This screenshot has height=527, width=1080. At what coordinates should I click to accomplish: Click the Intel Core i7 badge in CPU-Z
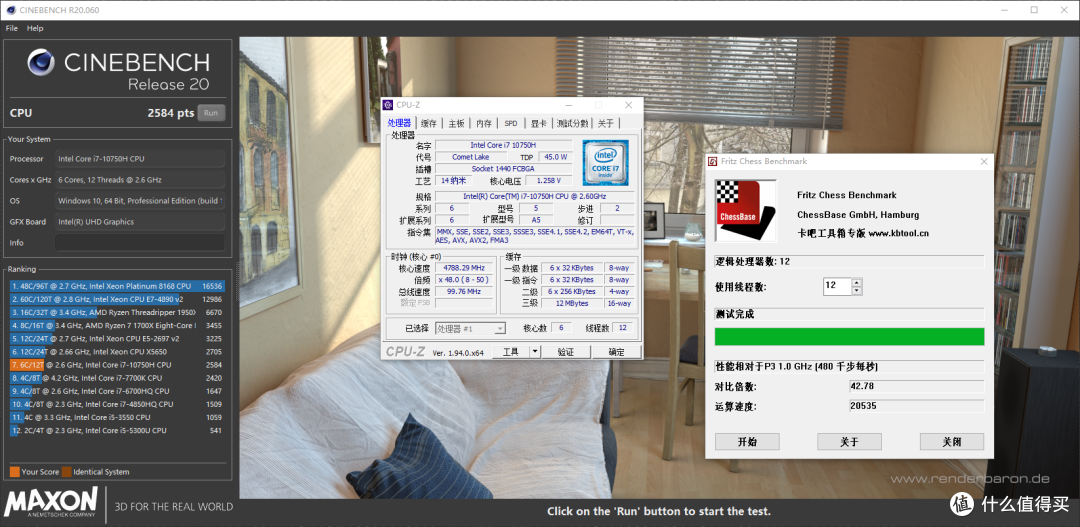pos(605,163)
